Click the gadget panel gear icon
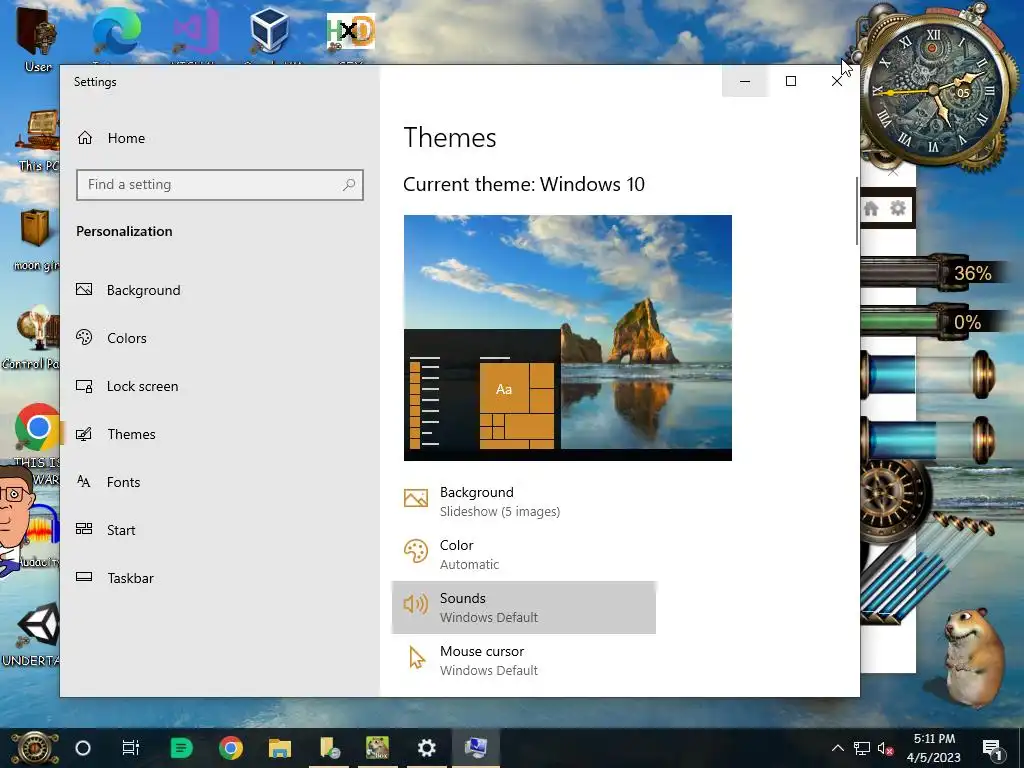The height and width of the screenshot is (768, 1024). (899, 208)
